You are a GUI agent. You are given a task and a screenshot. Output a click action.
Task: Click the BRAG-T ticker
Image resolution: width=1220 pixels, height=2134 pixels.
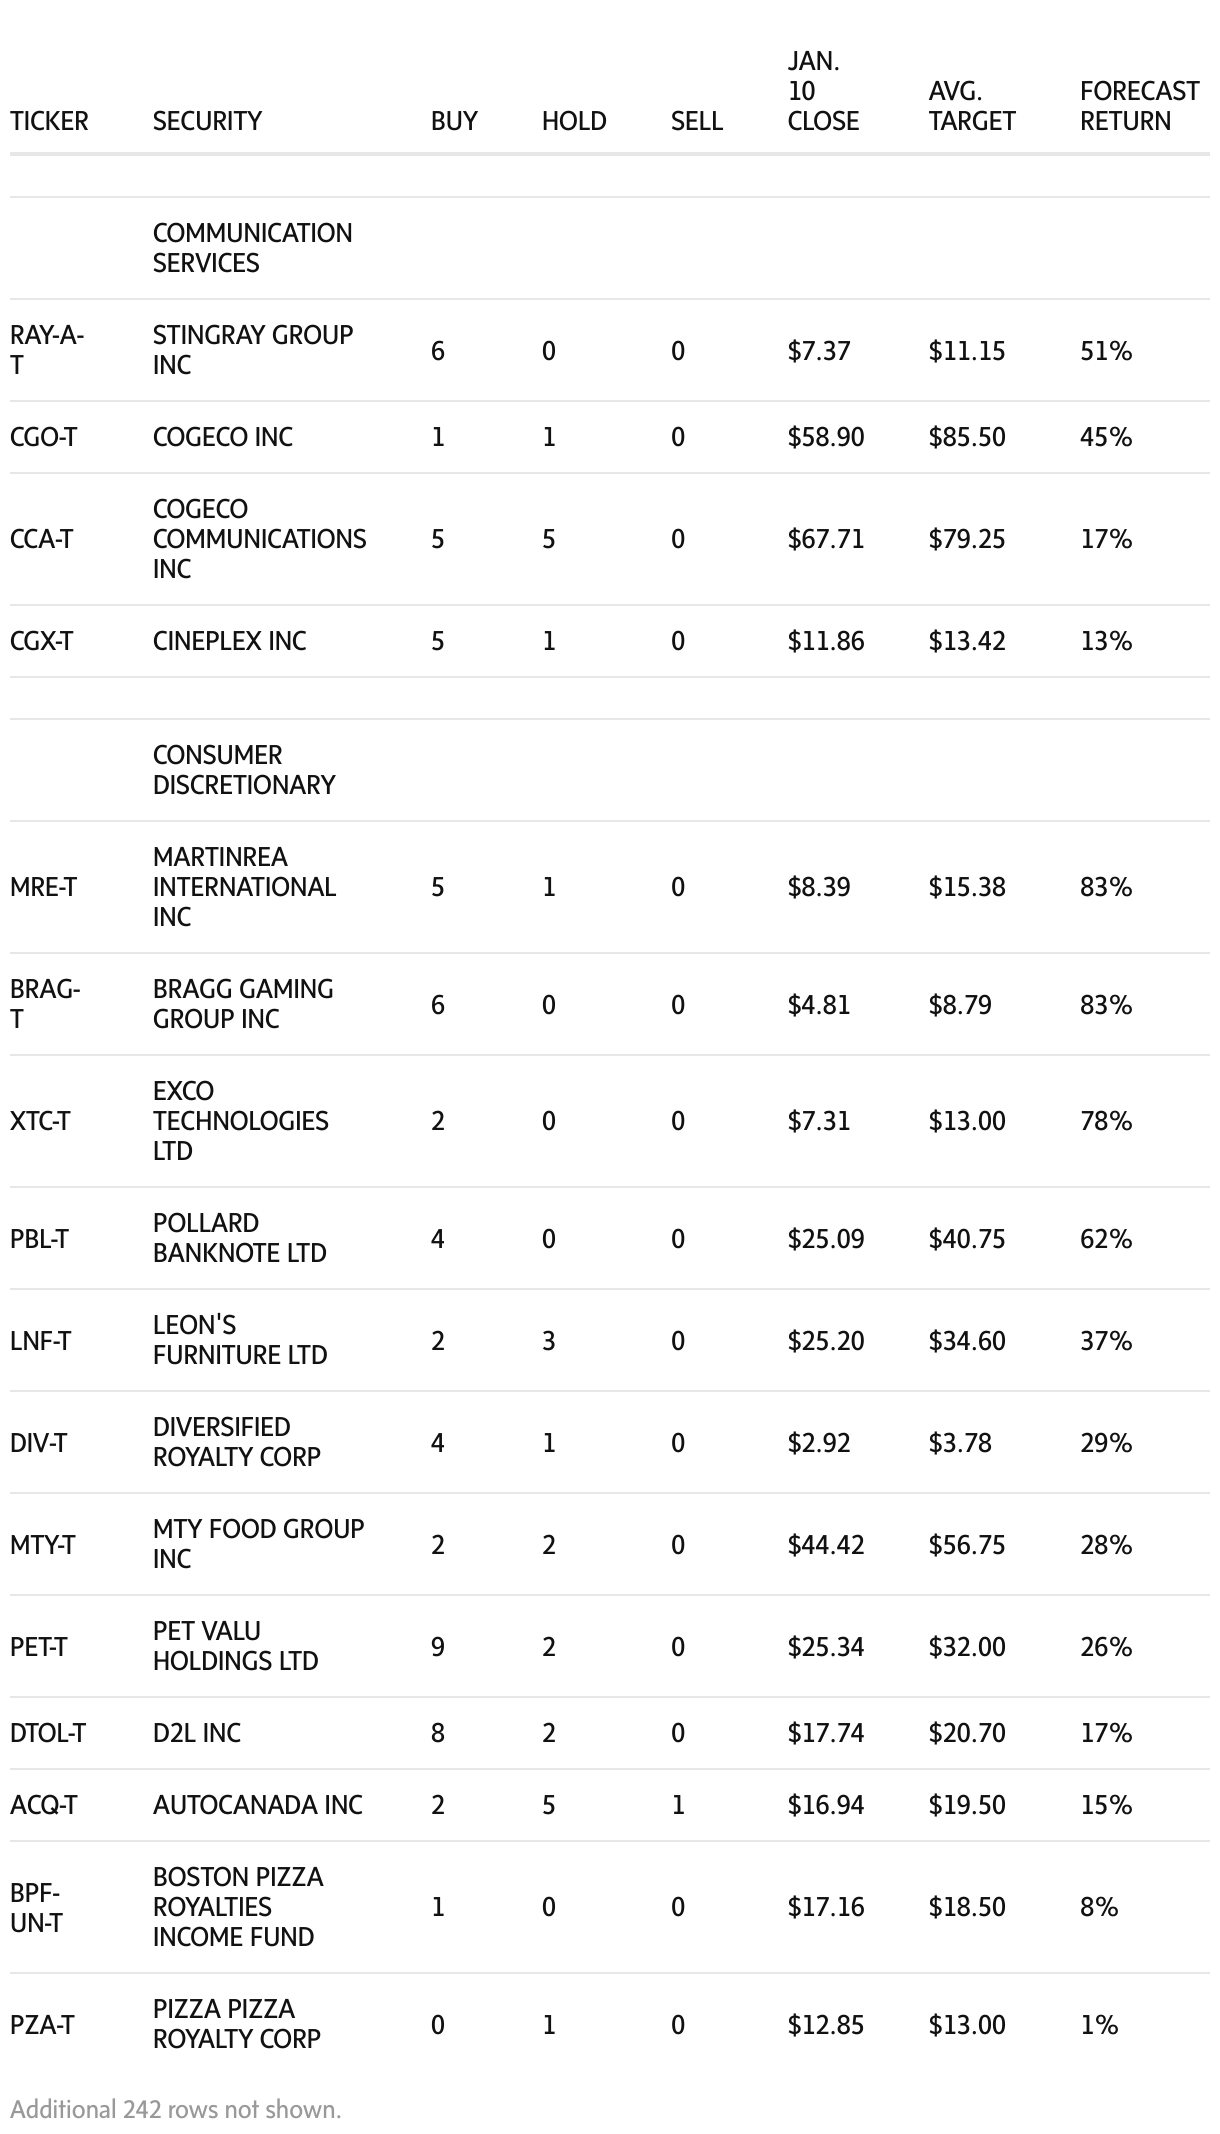pos(45,1004)
